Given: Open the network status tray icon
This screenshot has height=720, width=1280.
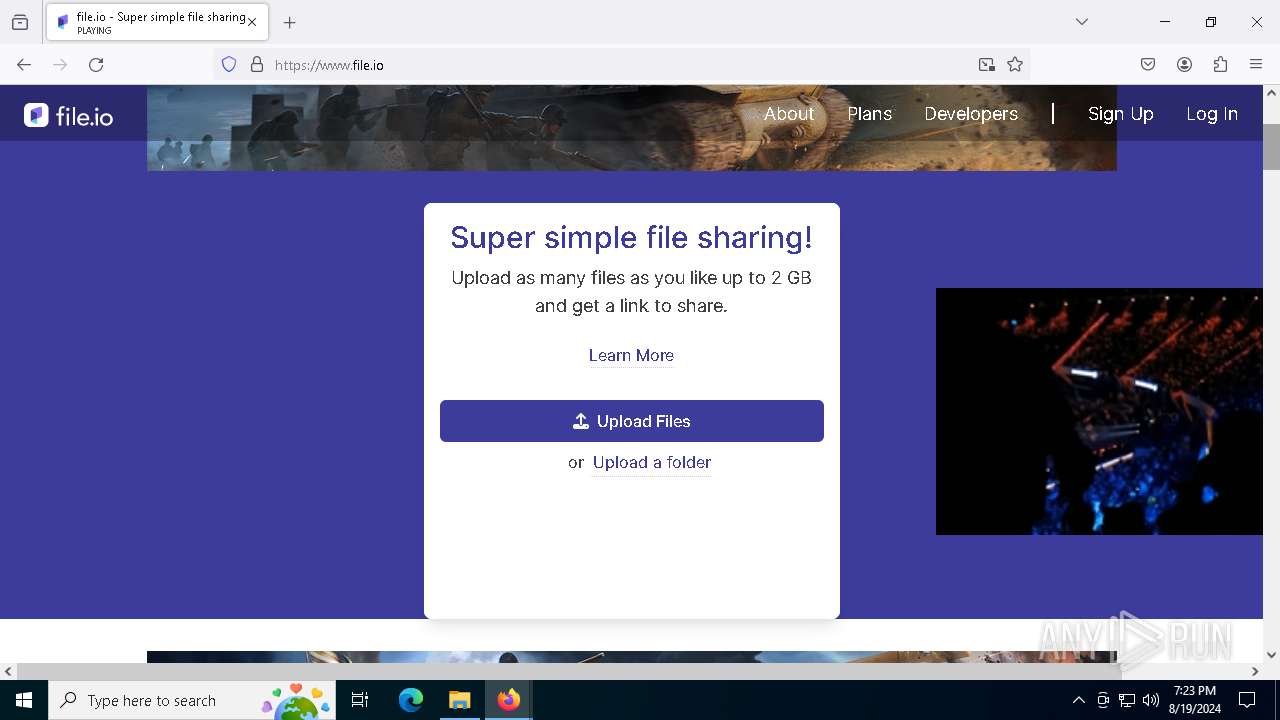Looking at the screenshot, I should [x=1127, y=700].
